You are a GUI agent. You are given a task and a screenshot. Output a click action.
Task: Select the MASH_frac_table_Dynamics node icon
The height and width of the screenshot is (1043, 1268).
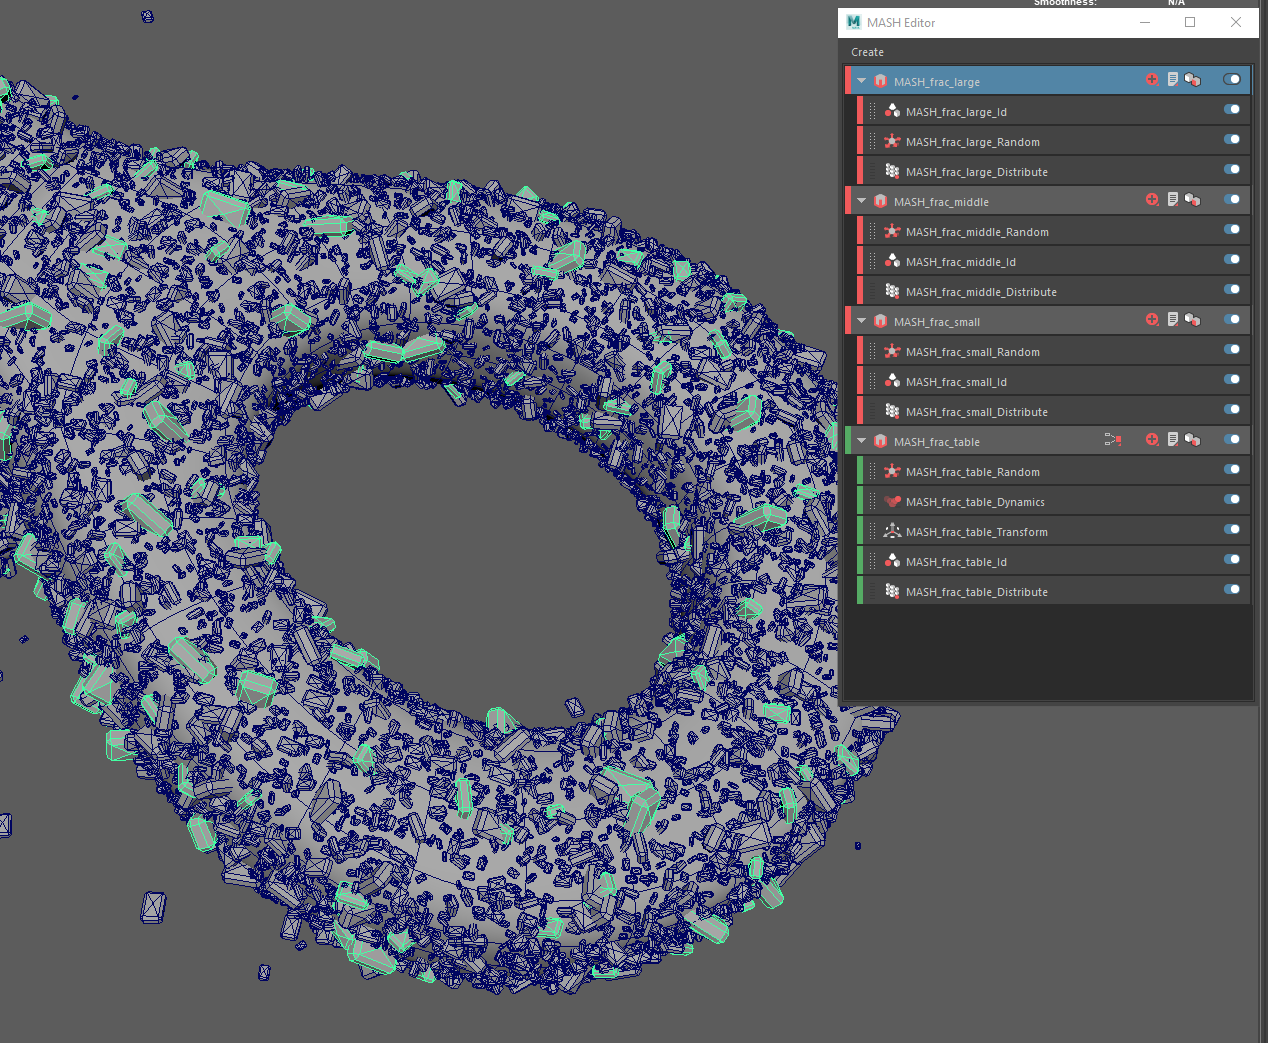pyautogui.click(x=891, y=501)
